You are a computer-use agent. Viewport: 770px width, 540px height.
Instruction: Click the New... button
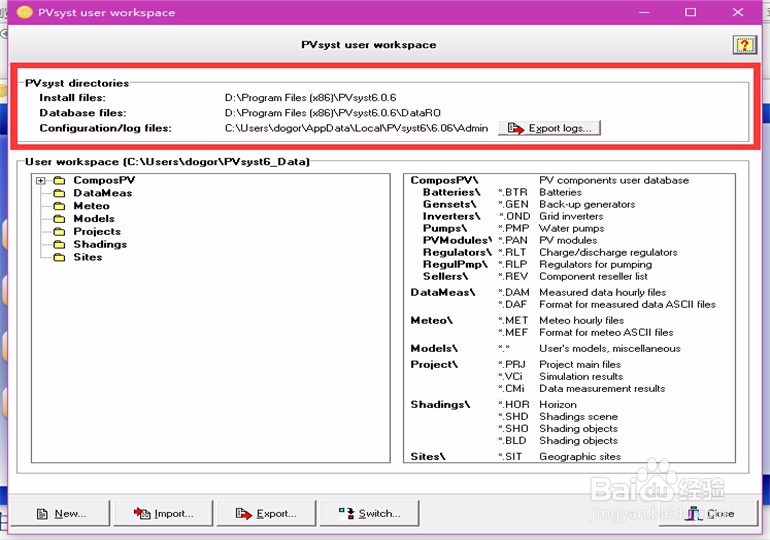[x=60, y=513]
